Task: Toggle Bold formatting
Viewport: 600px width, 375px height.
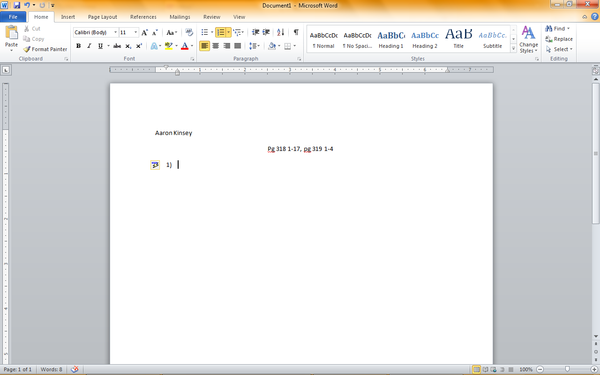Action: (x=78, y=46)
